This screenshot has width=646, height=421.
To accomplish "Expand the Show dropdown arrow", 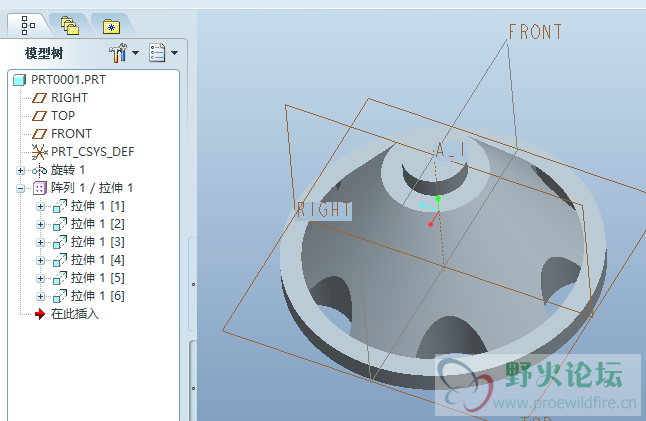I will [174, 53].
